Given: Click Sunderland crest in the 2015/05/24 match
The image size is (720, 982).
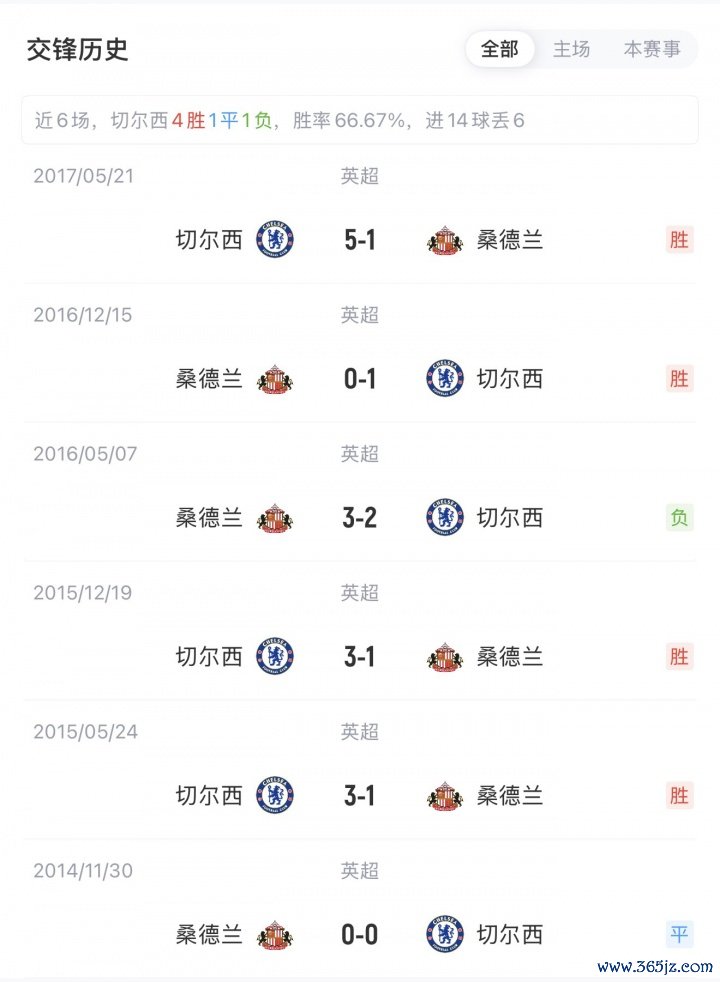Looking at the screenshot, I should point(445,796).
